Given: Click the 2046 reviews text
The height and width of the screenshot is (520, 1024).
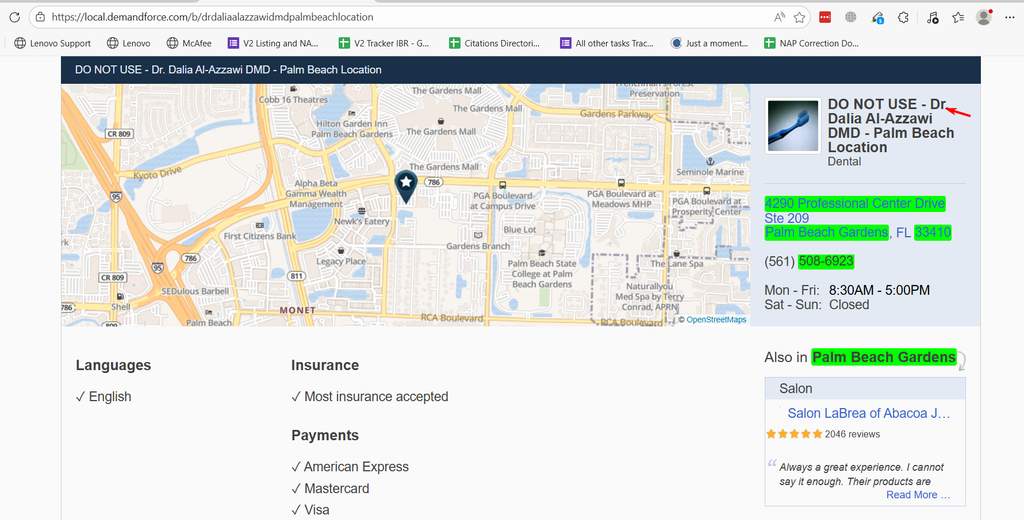Looking at the screenshot, I should pos(852,434).
